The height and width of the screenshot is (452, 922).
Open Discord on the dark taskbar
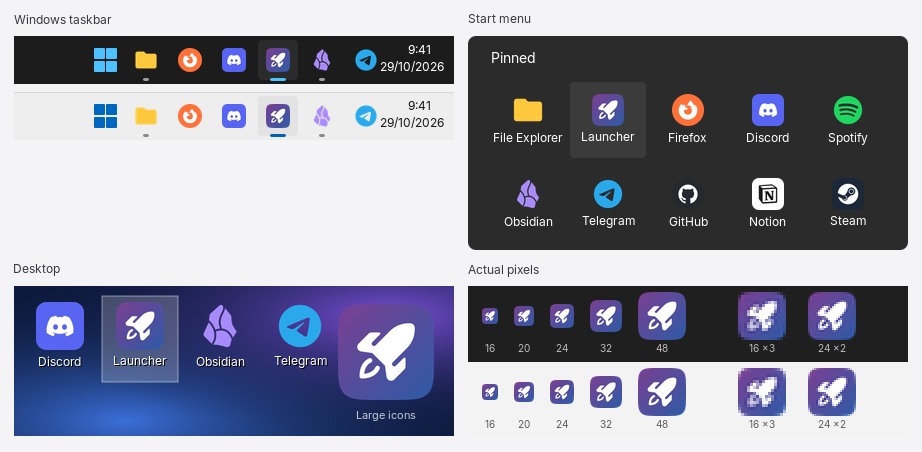click(234, 60)
